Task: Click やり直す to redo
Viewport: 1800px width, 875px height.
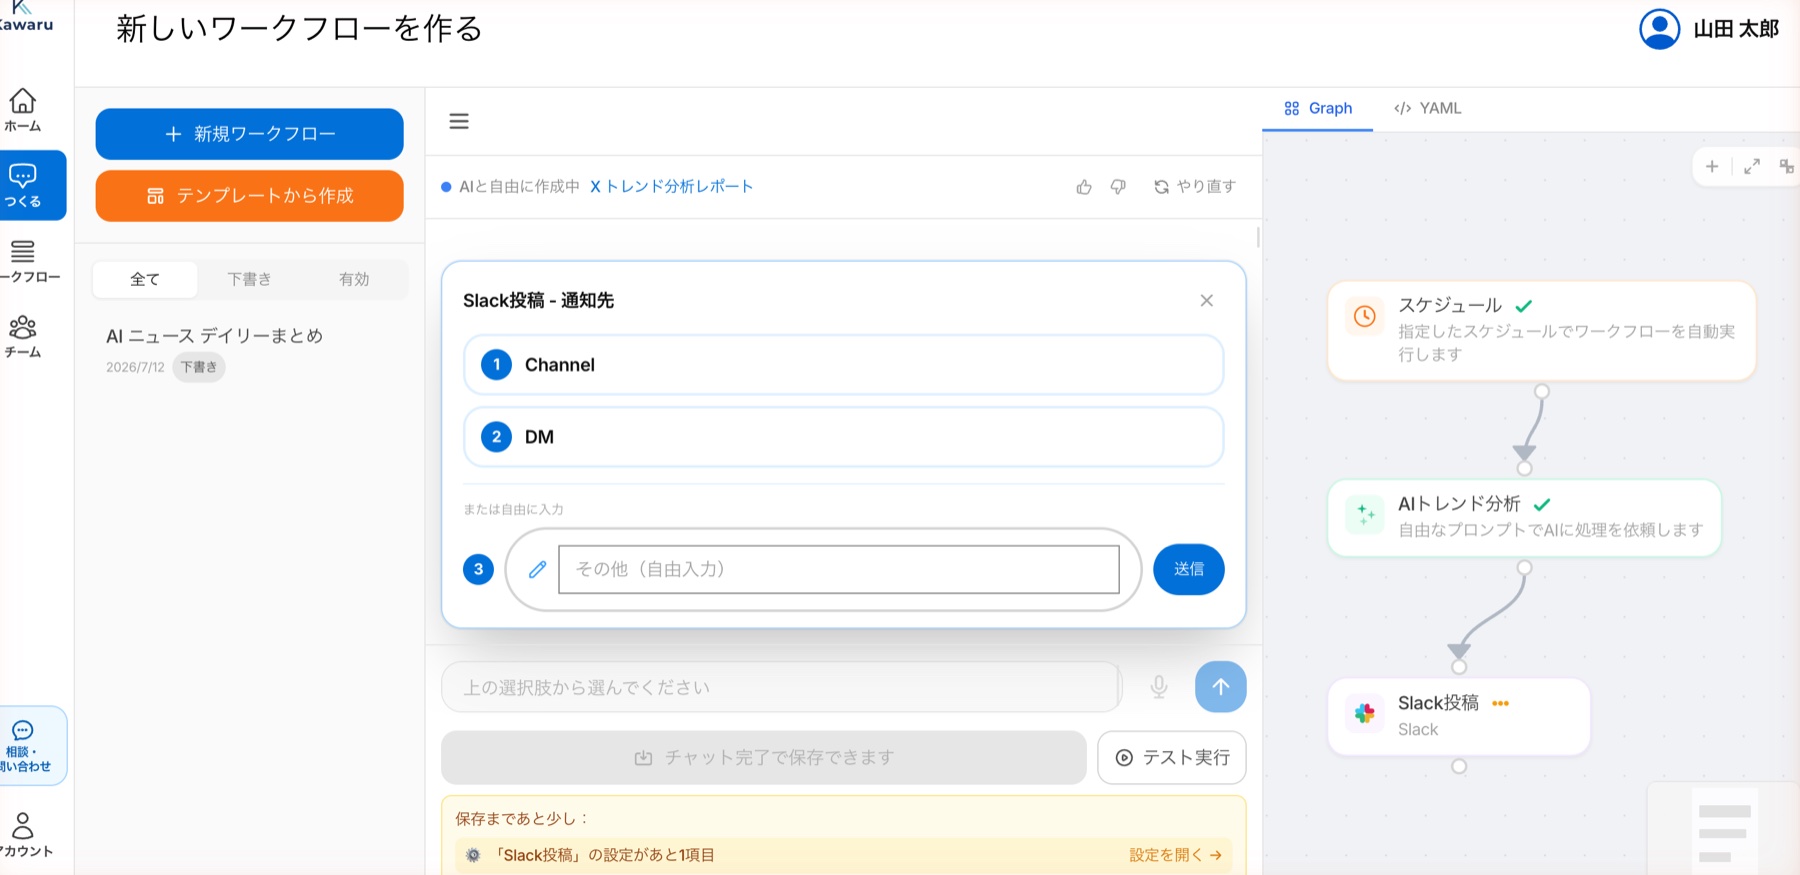Action: tap(1195, 187)
